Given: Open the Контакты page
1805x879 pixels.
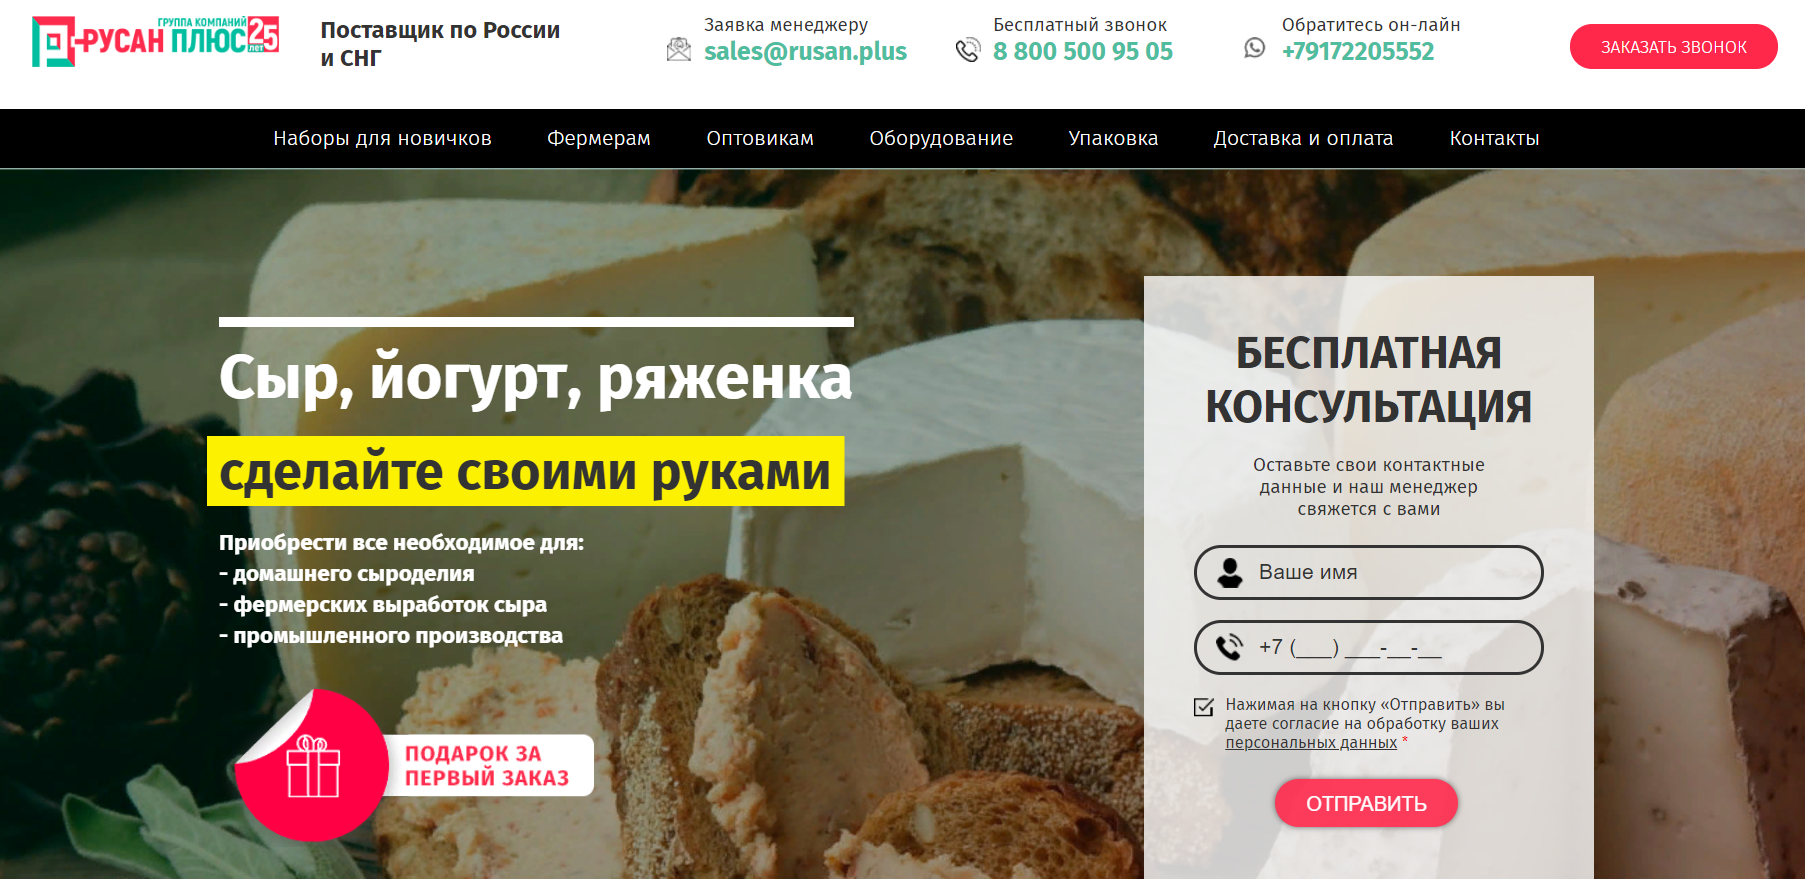Looking at the screenshot, I should pos(1494,139).
